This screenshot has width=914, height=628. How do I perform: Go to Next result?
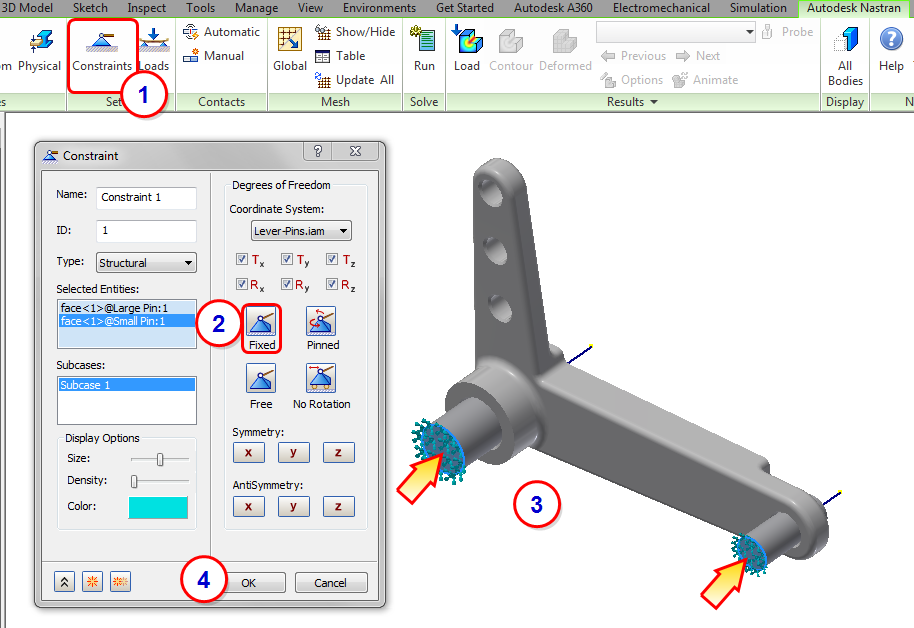[x=698, y=56]
